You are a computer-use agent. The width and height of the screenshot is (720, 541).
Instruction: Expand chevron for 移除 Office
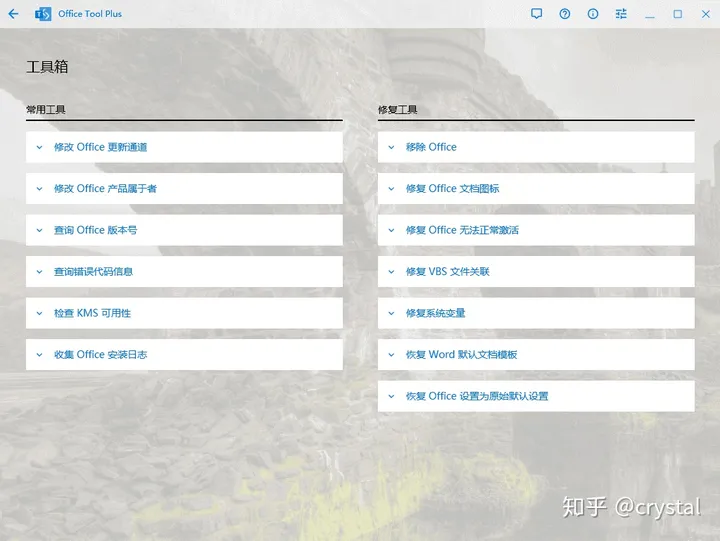[391, 147]
